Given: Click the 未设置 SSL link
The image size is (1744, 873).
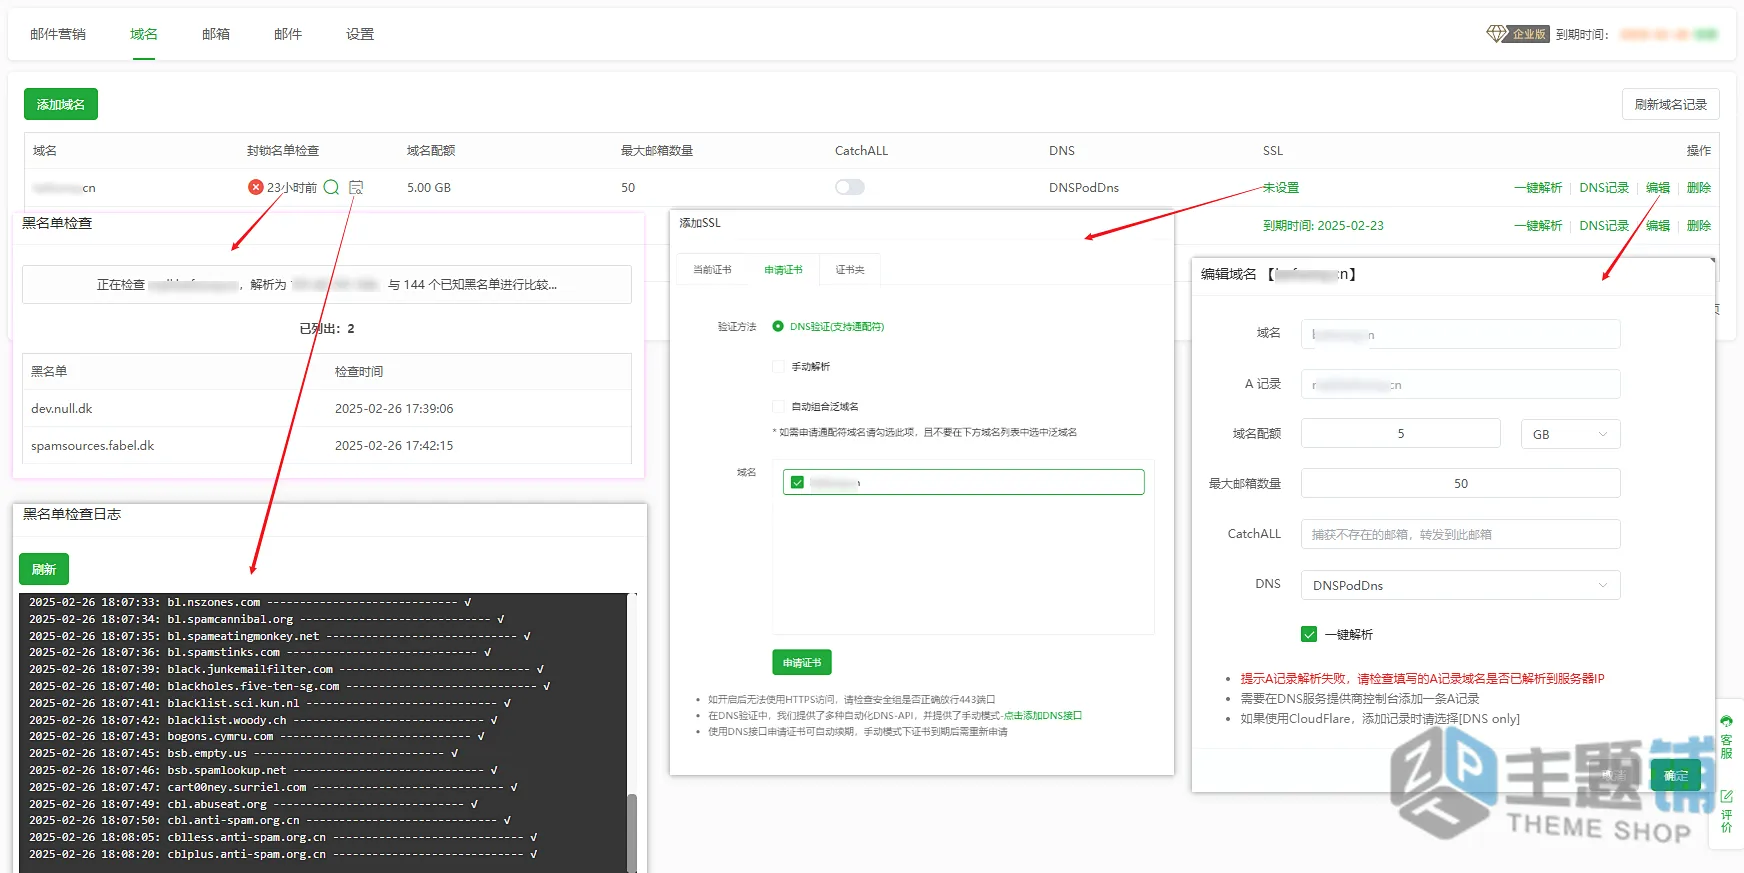Looking at the screenshot, I should point(1281,187).
